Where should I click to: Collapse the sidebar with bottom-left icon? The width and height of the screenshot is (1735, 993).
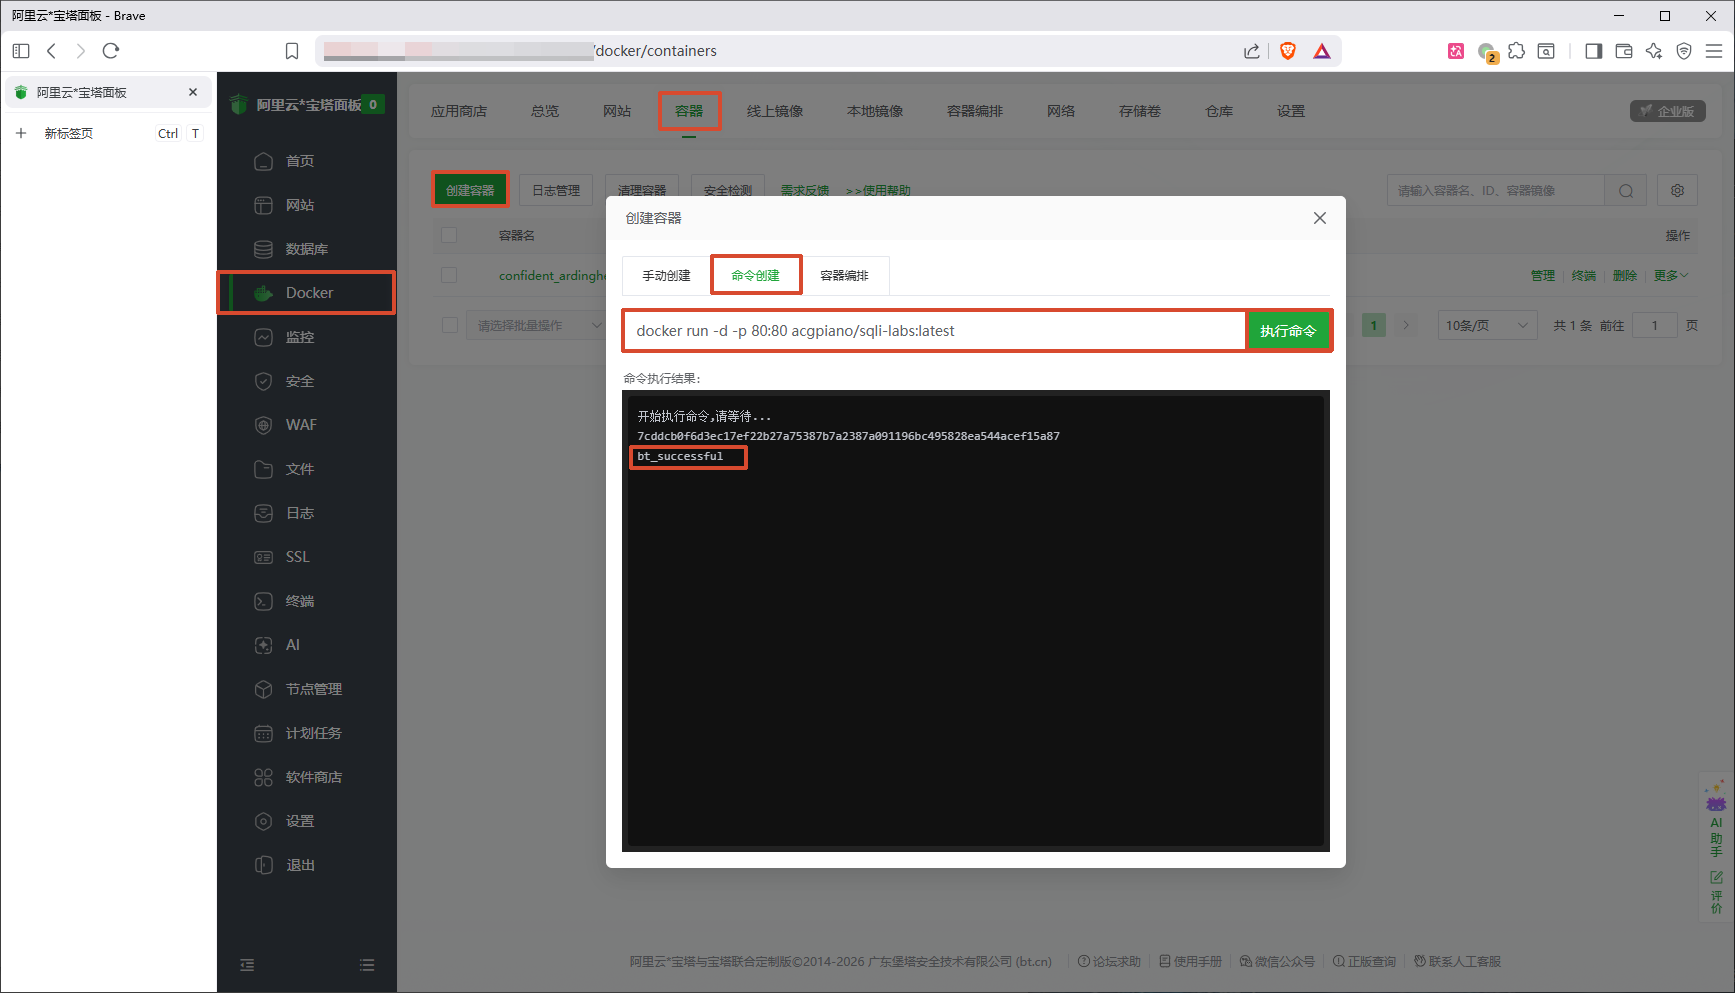pos(247,965)
